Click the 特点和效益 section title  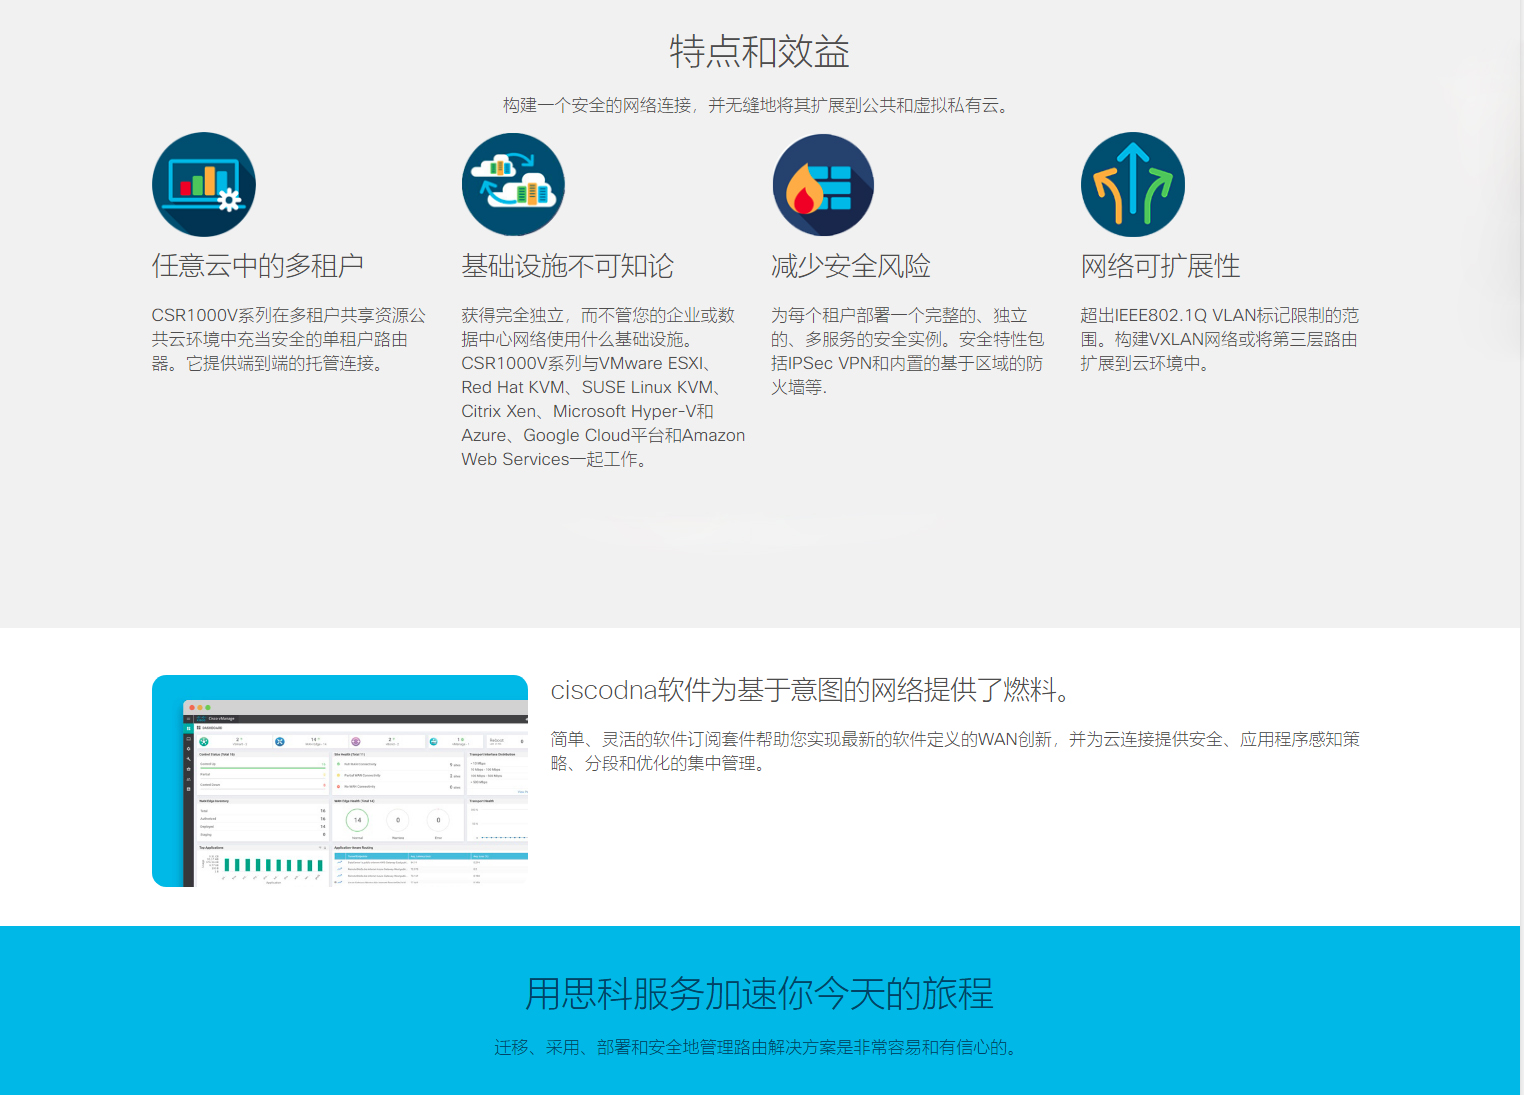coord(760,52)
